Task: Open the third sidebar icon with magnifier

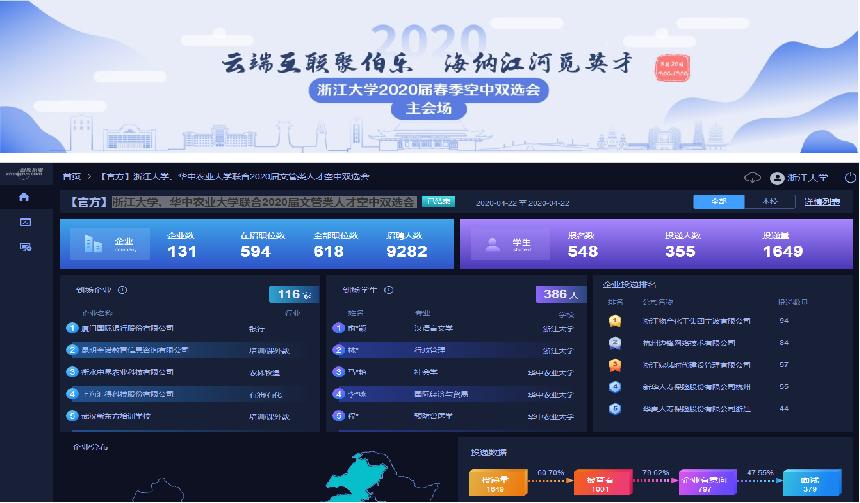Action: tap(25, 247)
